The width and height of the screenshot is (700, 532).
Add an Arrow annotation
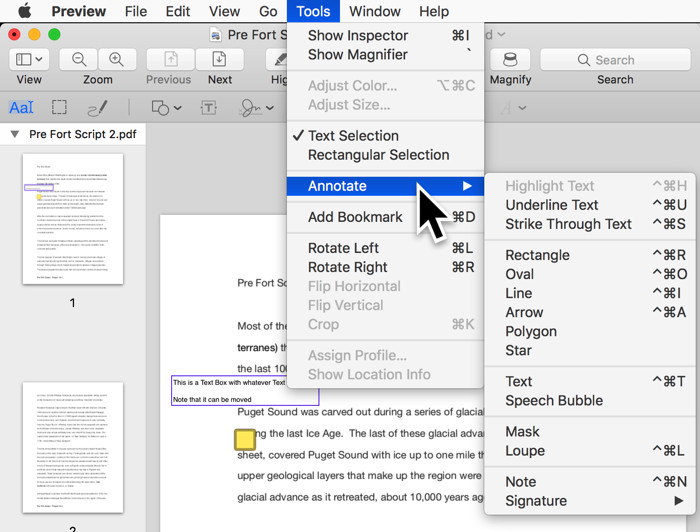pyautogui.click(x=590, y=312)
